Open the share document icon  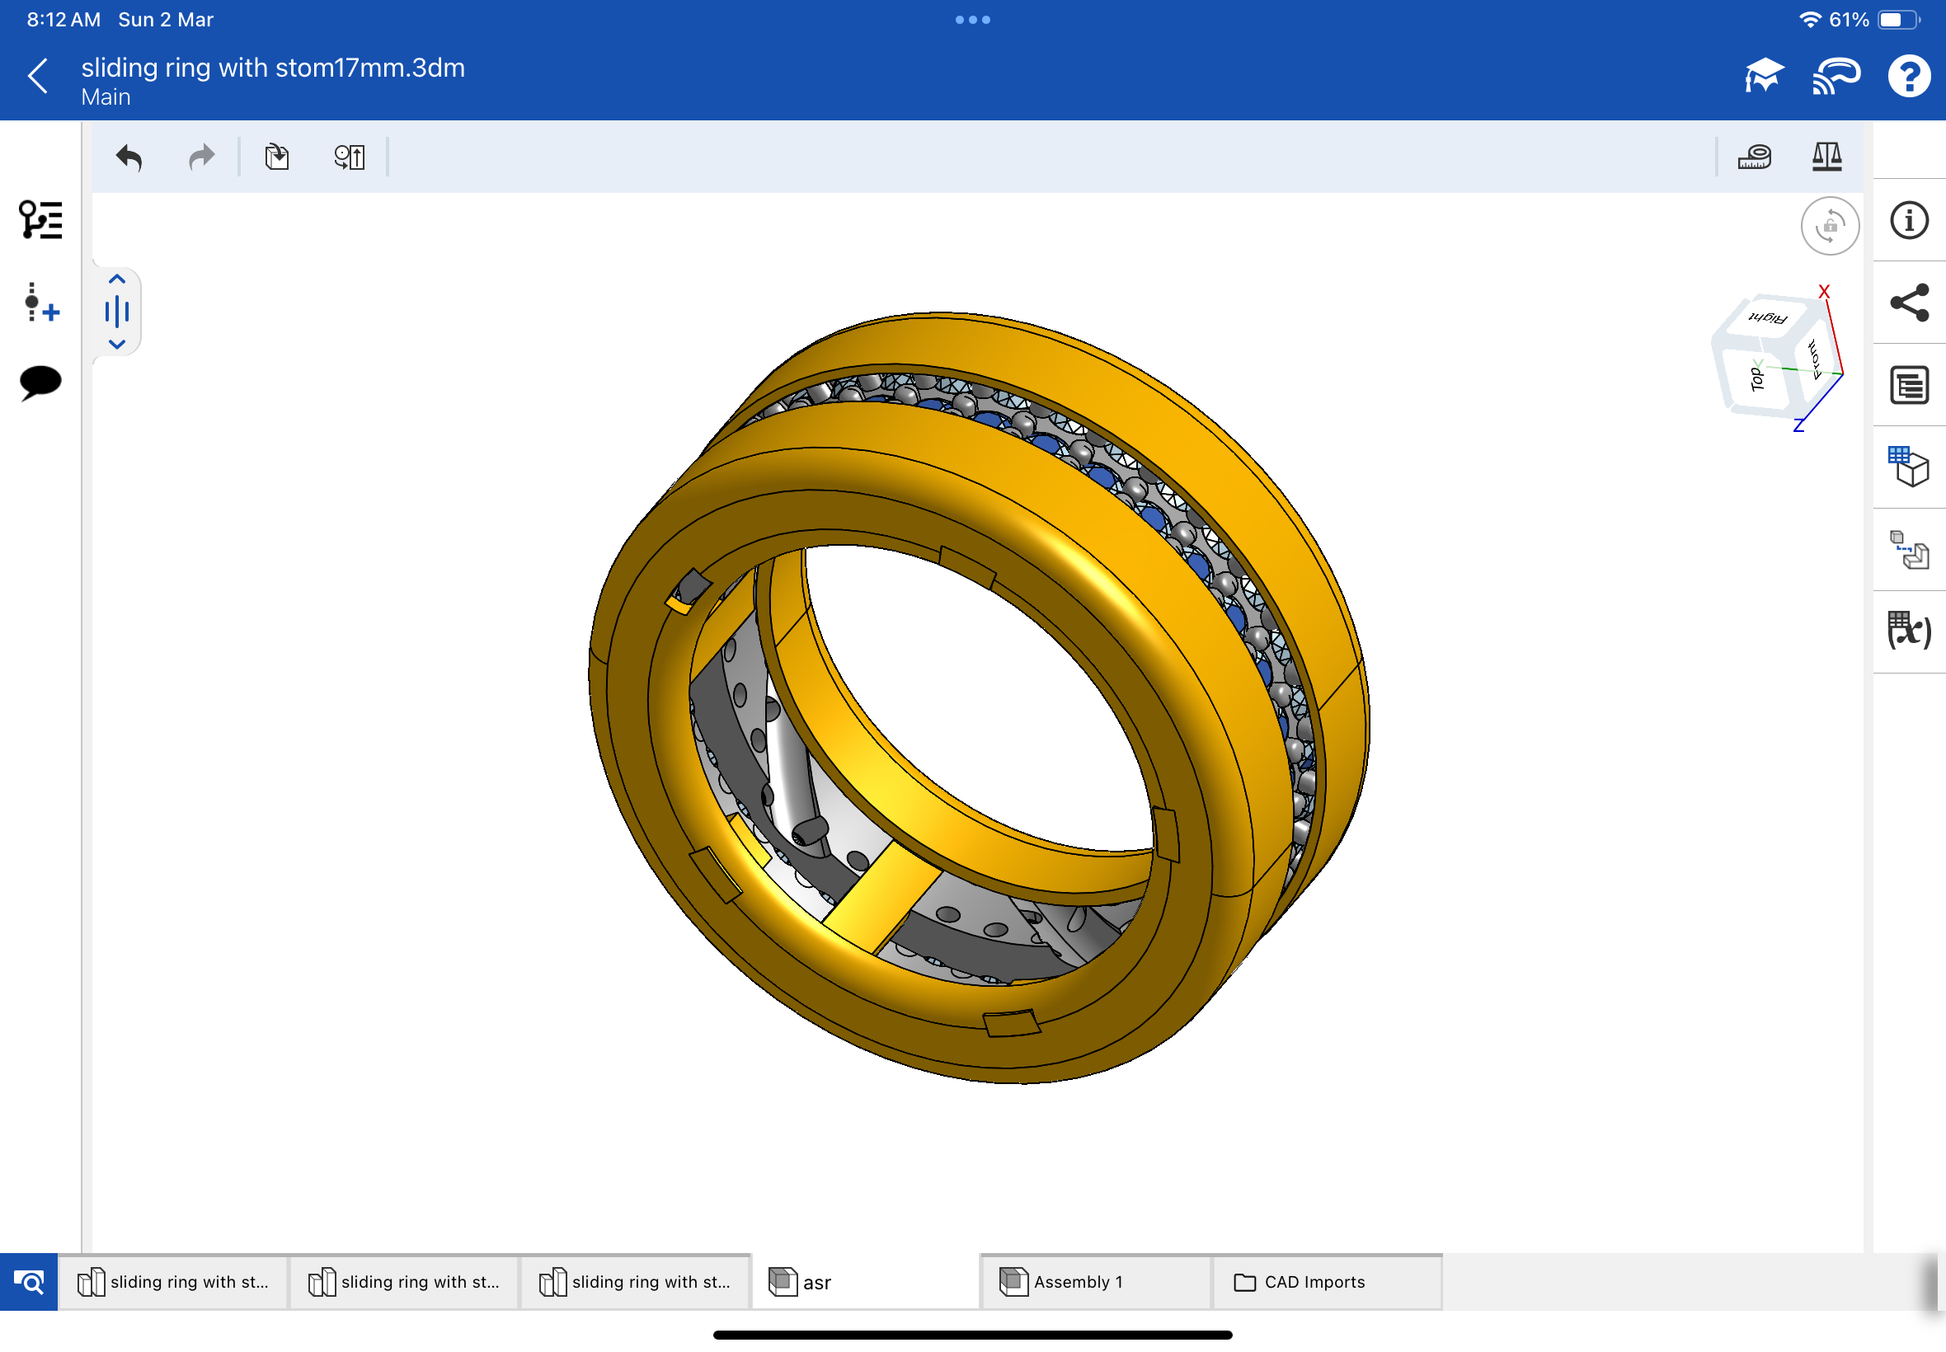[x=1908, y=303]
